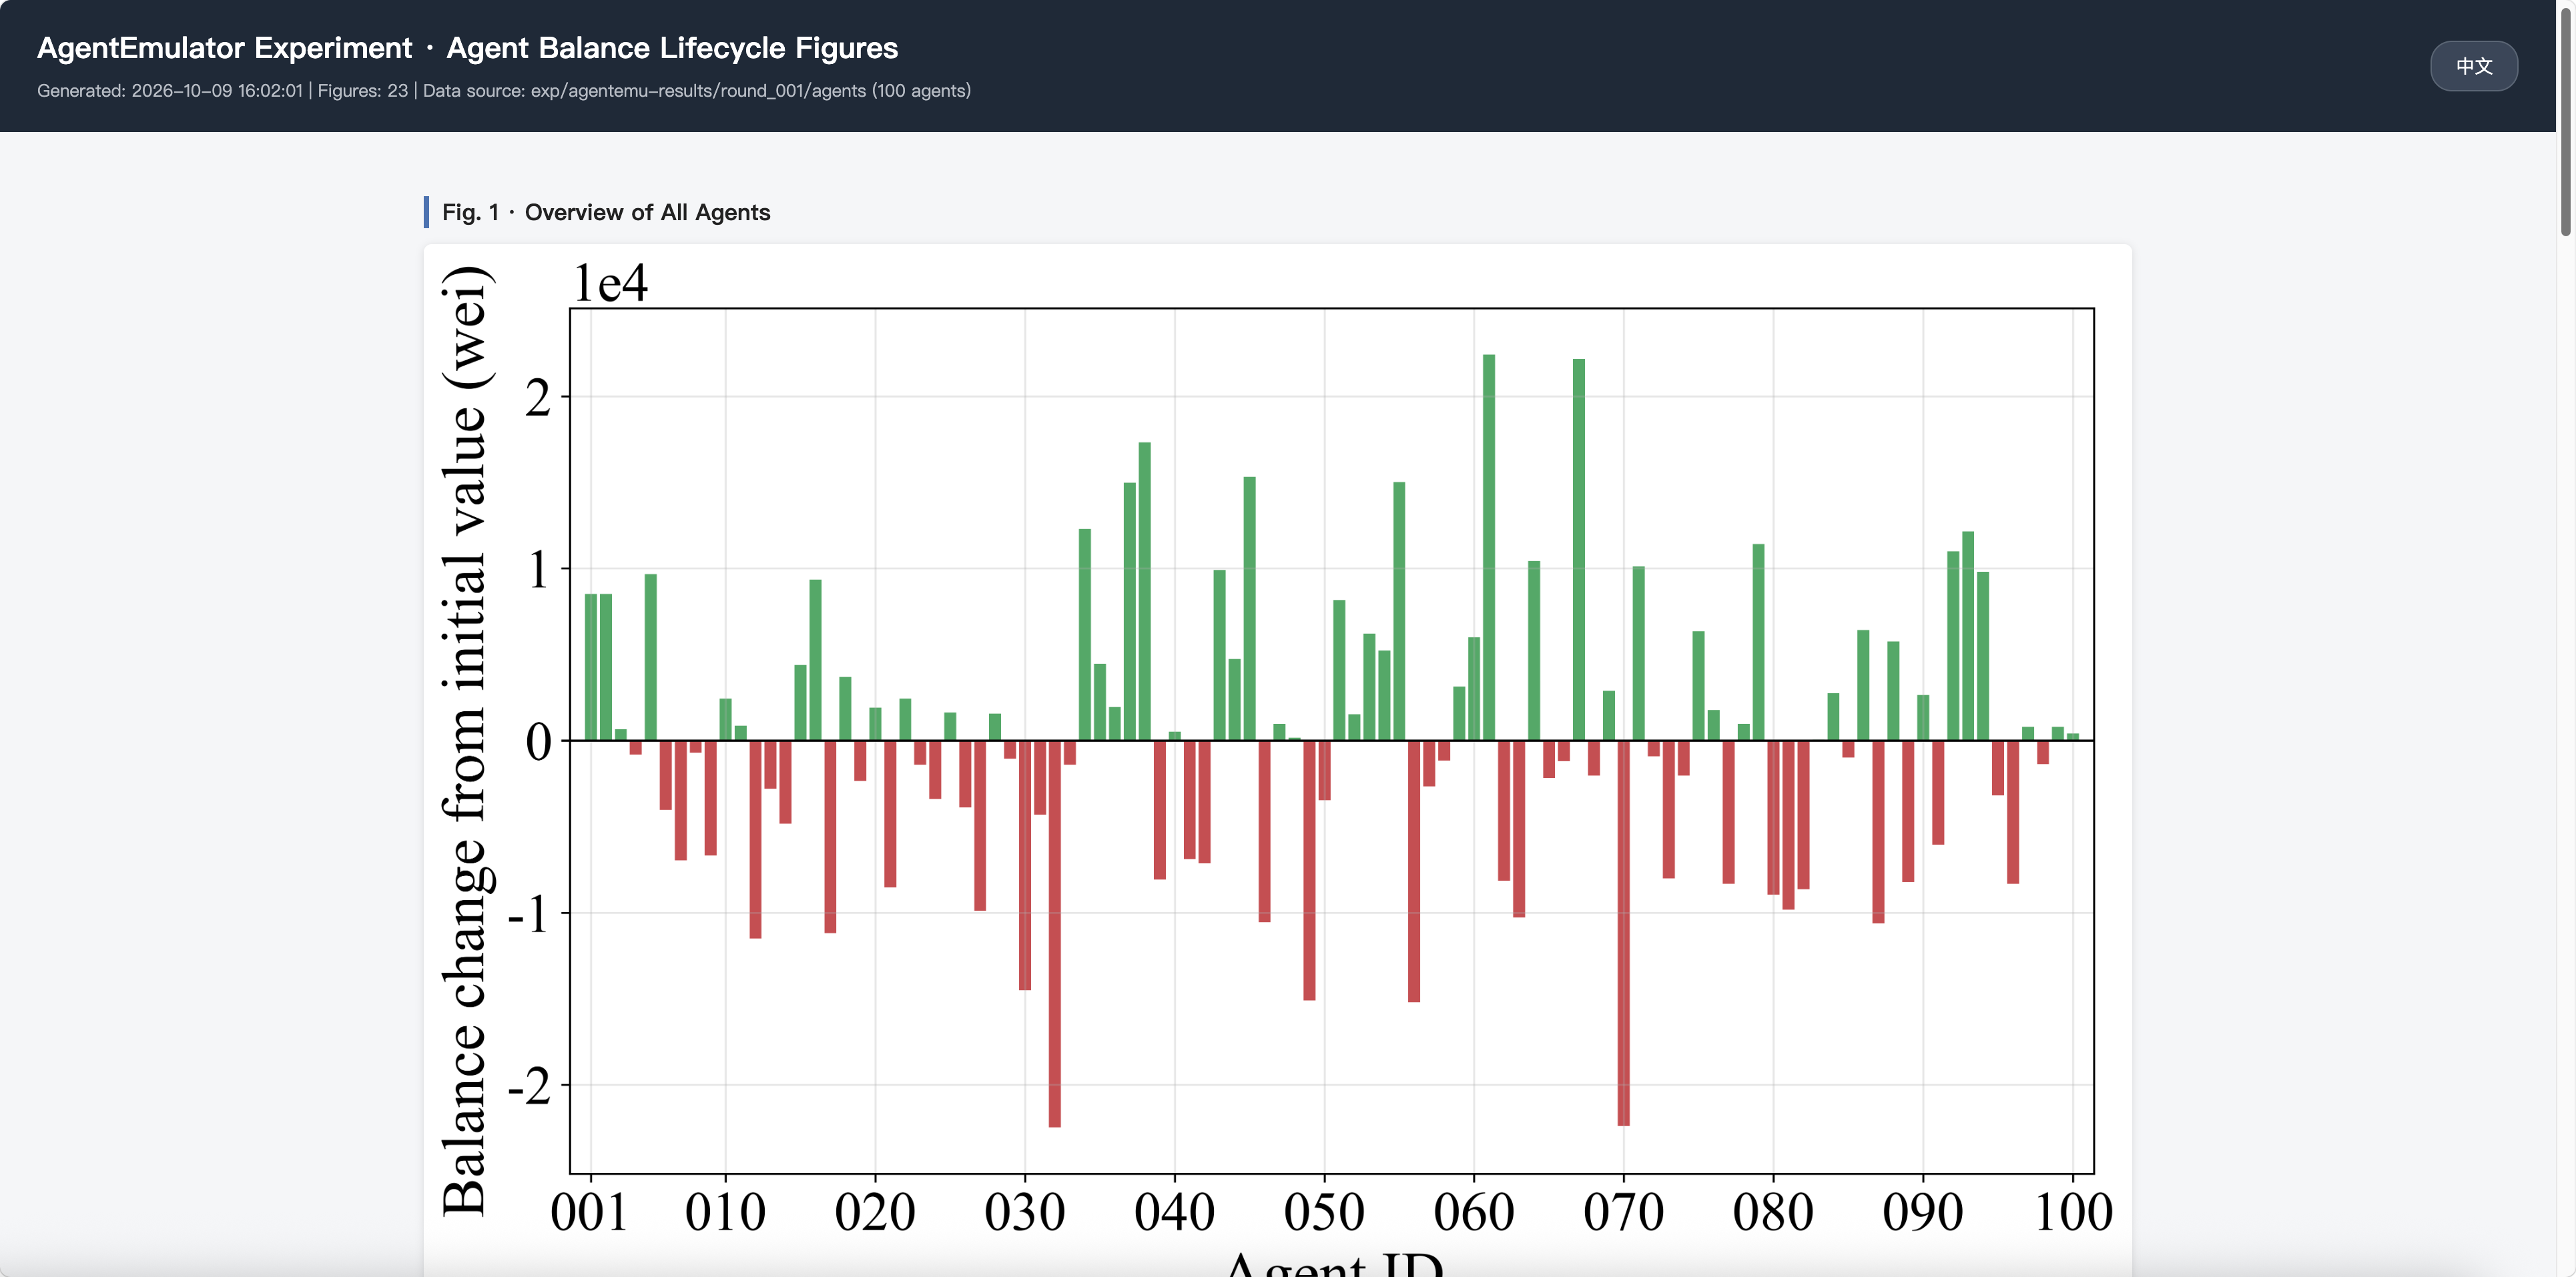The height and width of the screenshot is (1277, 2576).
Task: Click the x-axis label '040'
Action: [1174, 1212]
